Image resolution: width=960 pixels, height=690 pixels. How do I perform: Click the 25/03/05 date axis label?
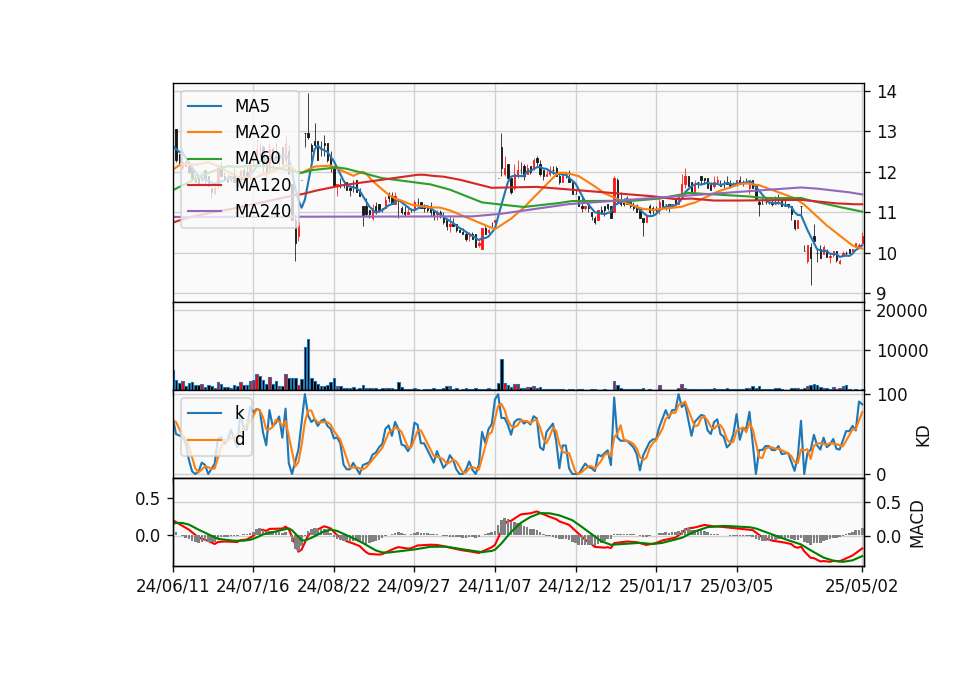point(737,586)
